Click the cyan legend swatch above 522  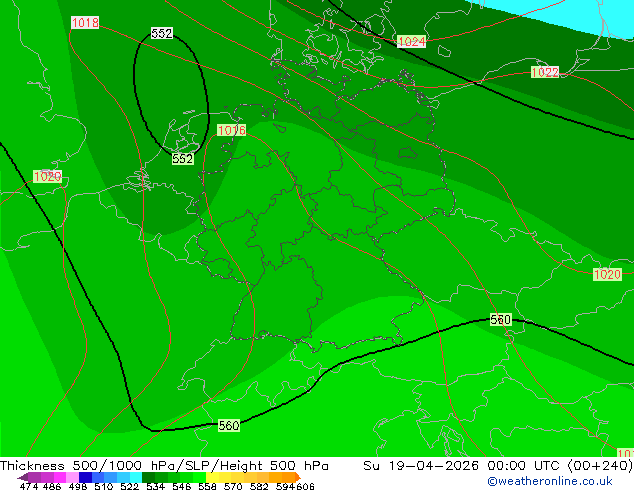(136, 477)
